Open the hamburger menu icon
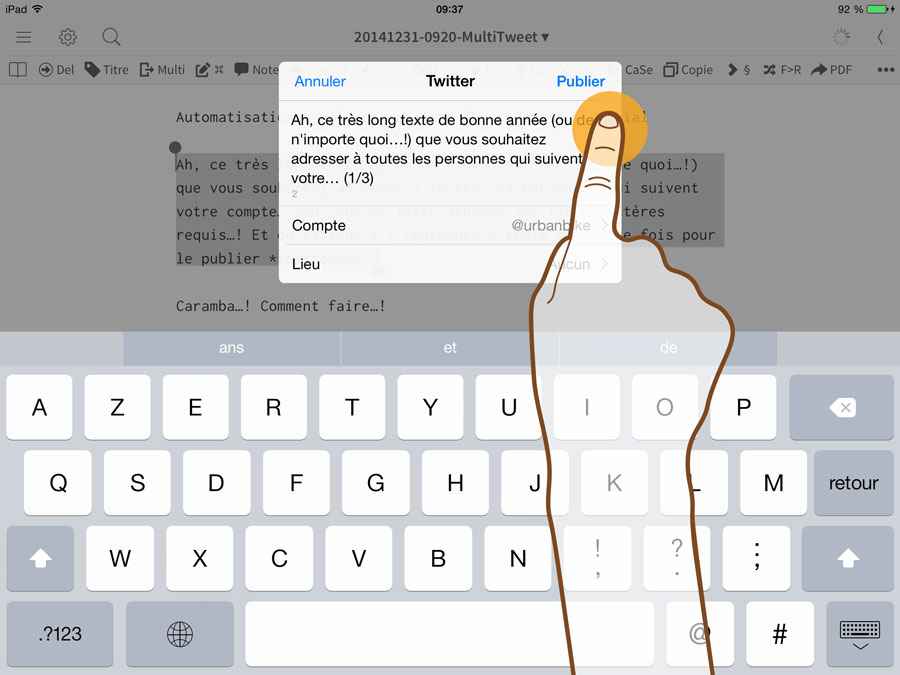Viewport: 900px width, 675px height. [x=23, y=37]
